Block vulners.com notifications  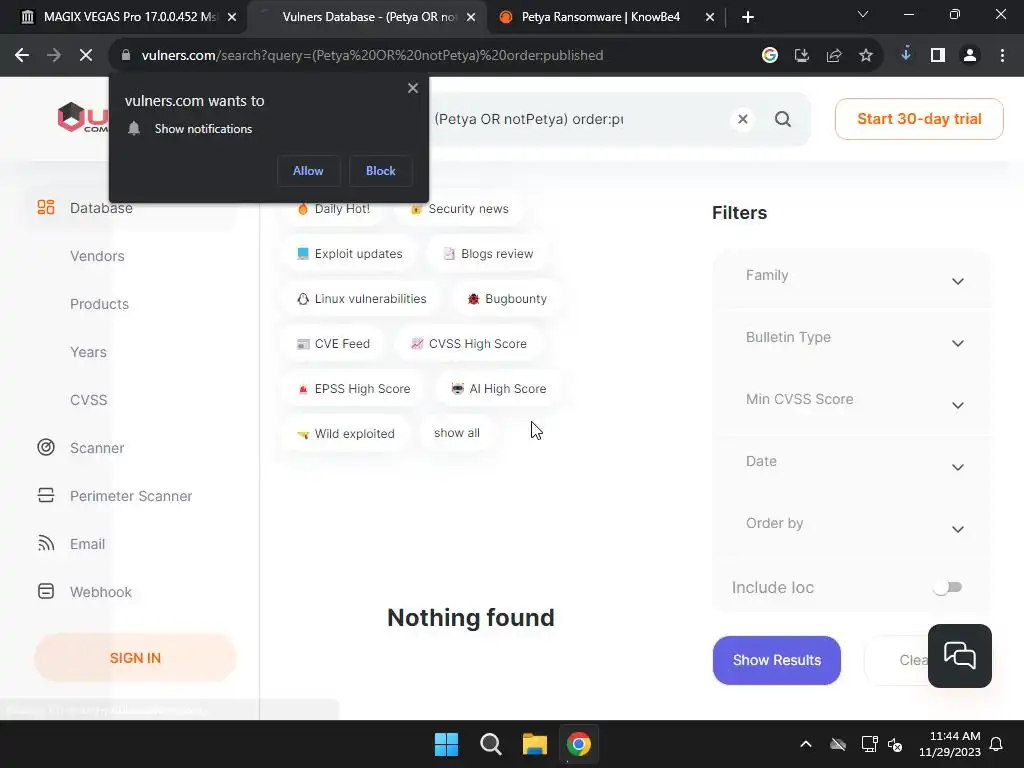(381, 170)
